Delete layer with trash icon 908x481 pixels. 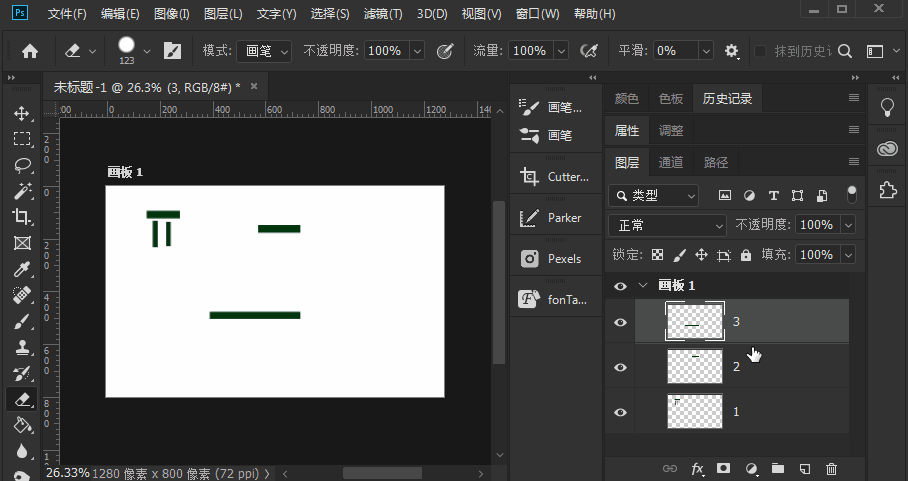click(x=832, y=469)
